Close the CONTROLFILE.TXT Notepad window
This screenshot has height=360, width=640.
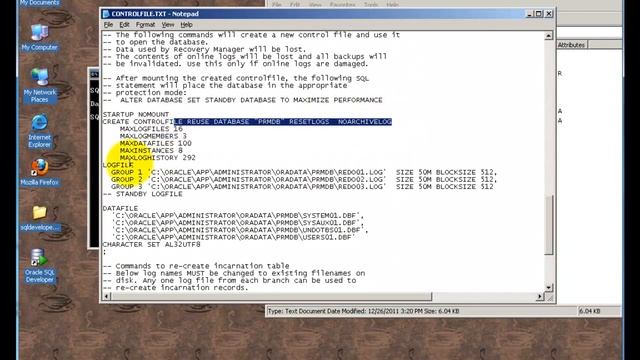coord(549,14)
